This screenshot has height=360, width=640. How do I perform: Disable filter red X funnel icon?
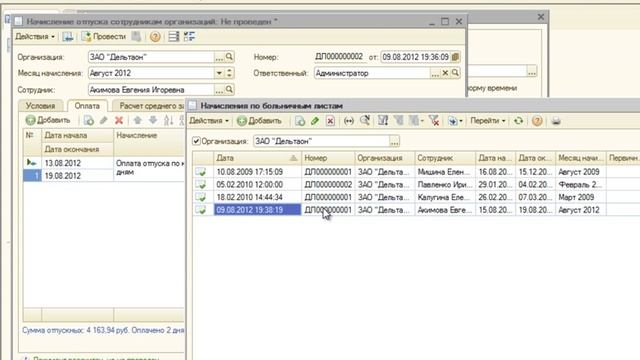(434, 121)
